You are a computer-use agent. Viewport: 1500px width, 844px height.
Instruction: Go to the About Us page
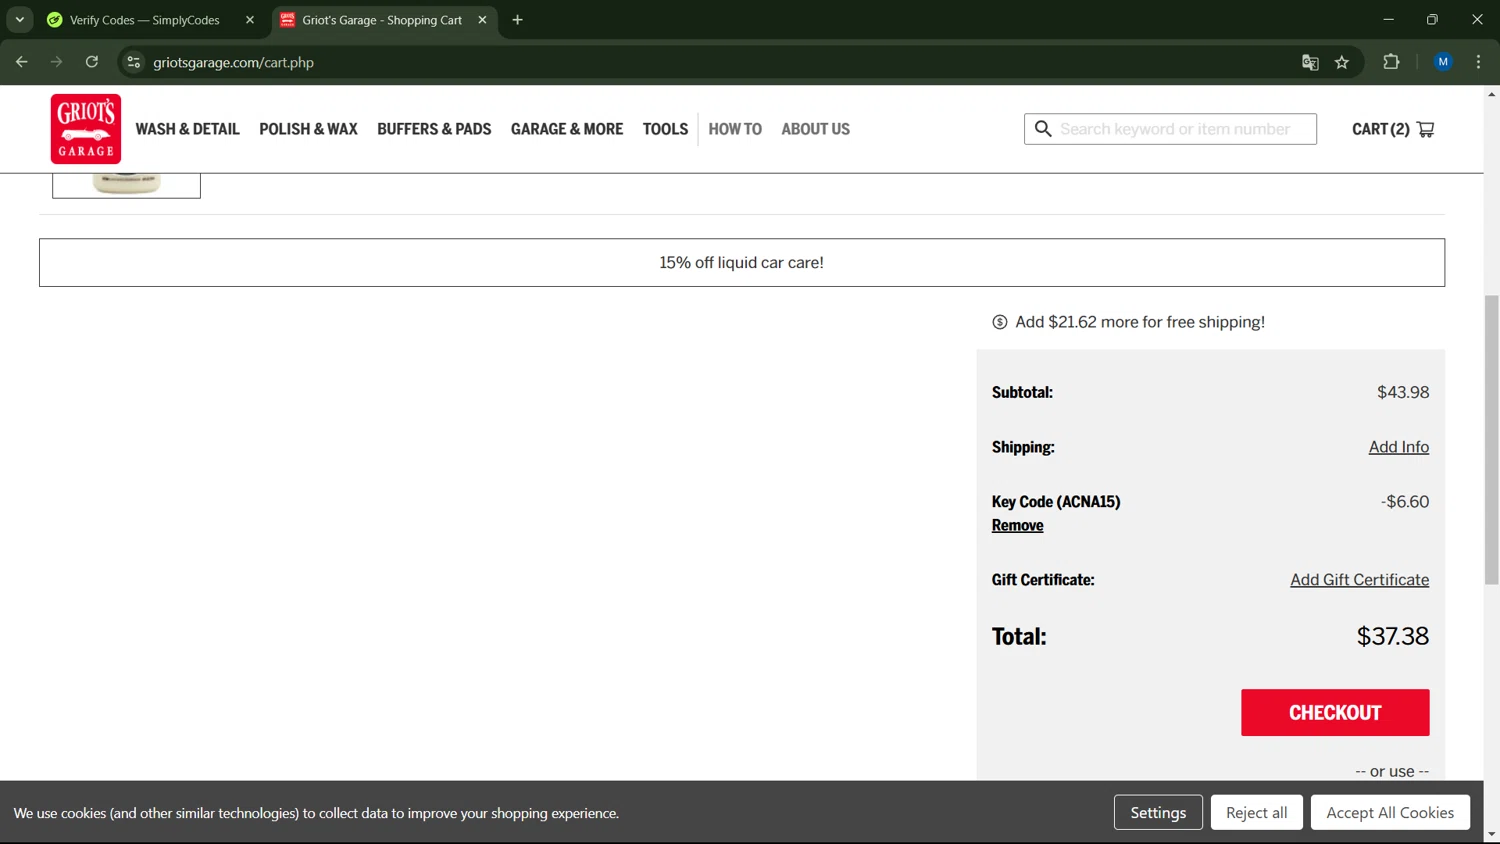(816, 129)
